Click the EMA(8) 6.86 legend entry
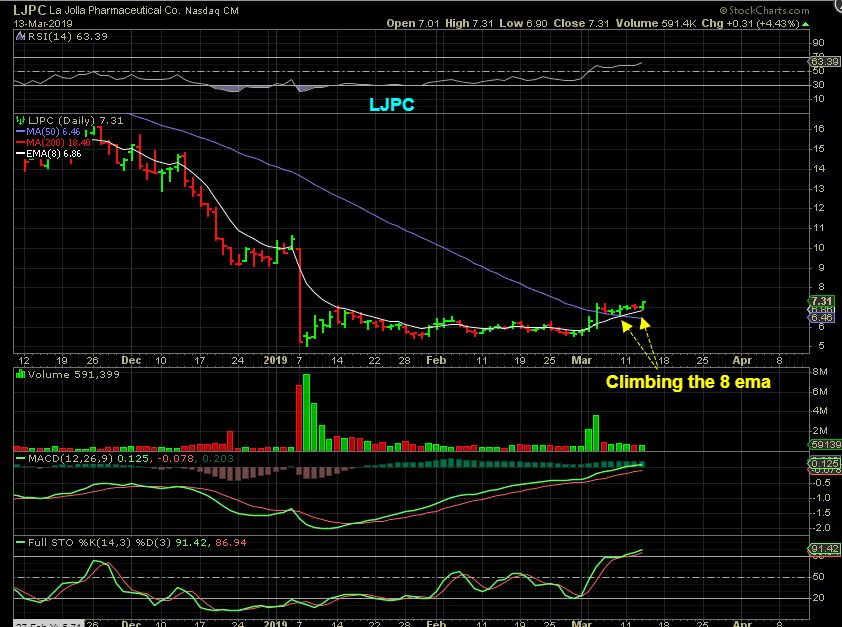This screenshot has width=842, height=627. point(54,154)
